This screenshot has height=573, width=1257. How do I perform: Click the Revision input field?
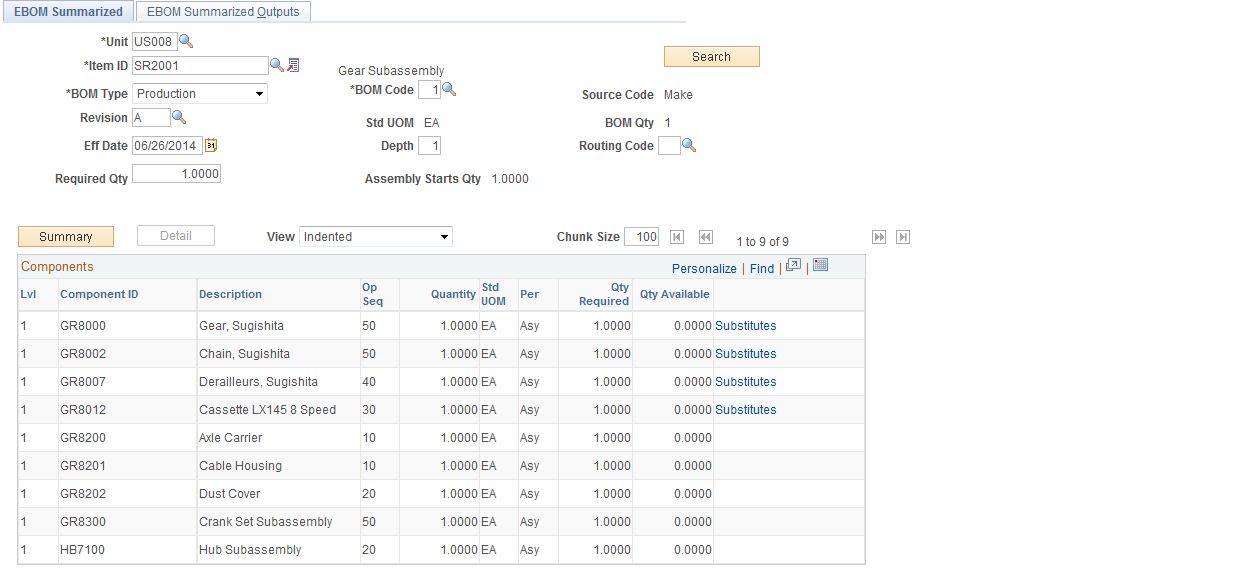(x=151, y=118)
